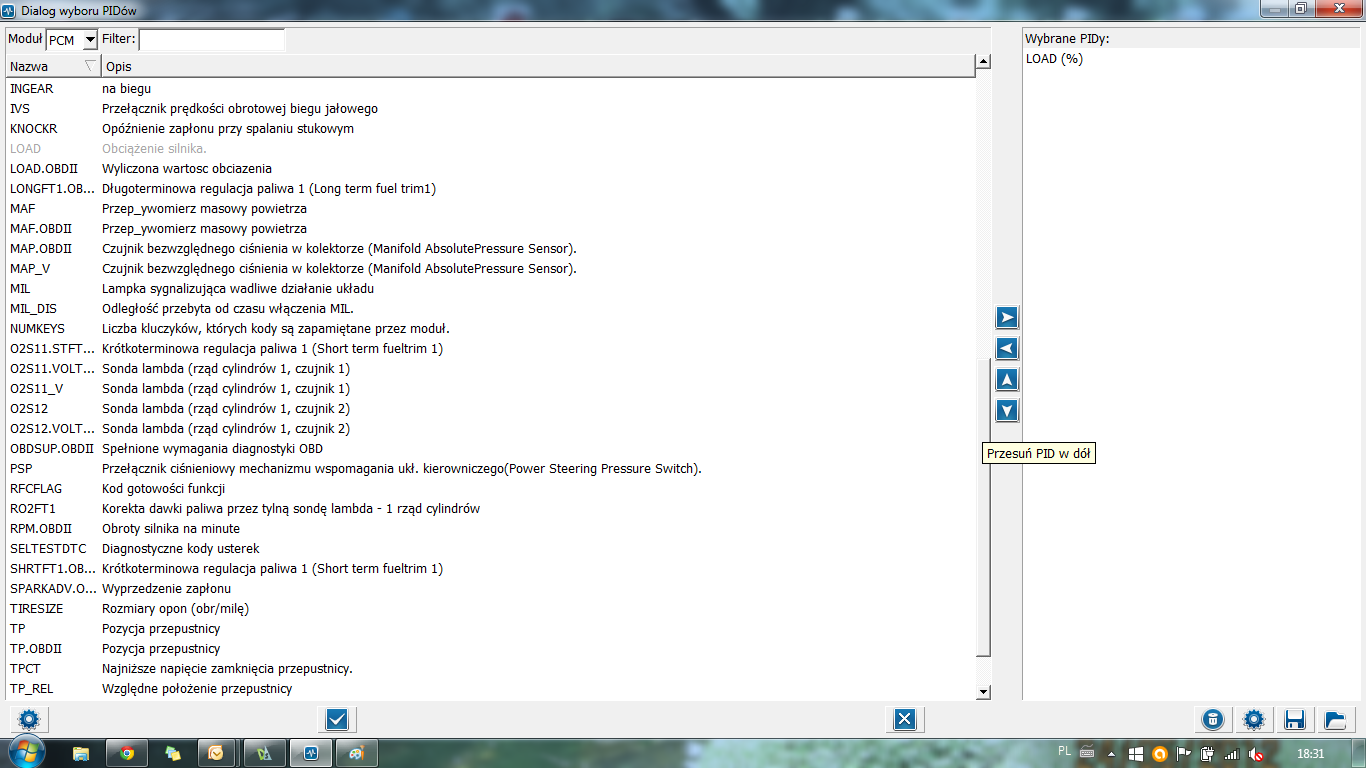Click the PID list scrollbar up arrow
This screenshot has width=1366, height=768.
tap(983, 62)
